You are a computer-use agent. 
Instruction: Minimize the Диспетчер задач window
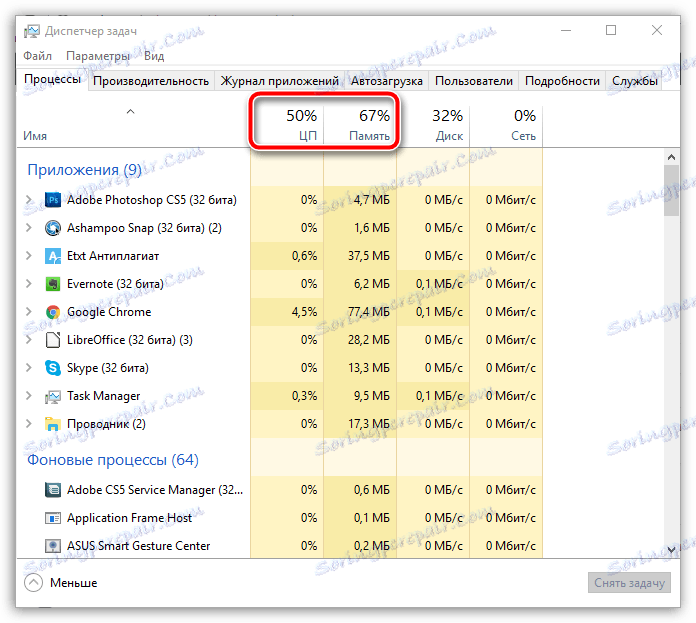pyautogui.click(x=566, y=31)
